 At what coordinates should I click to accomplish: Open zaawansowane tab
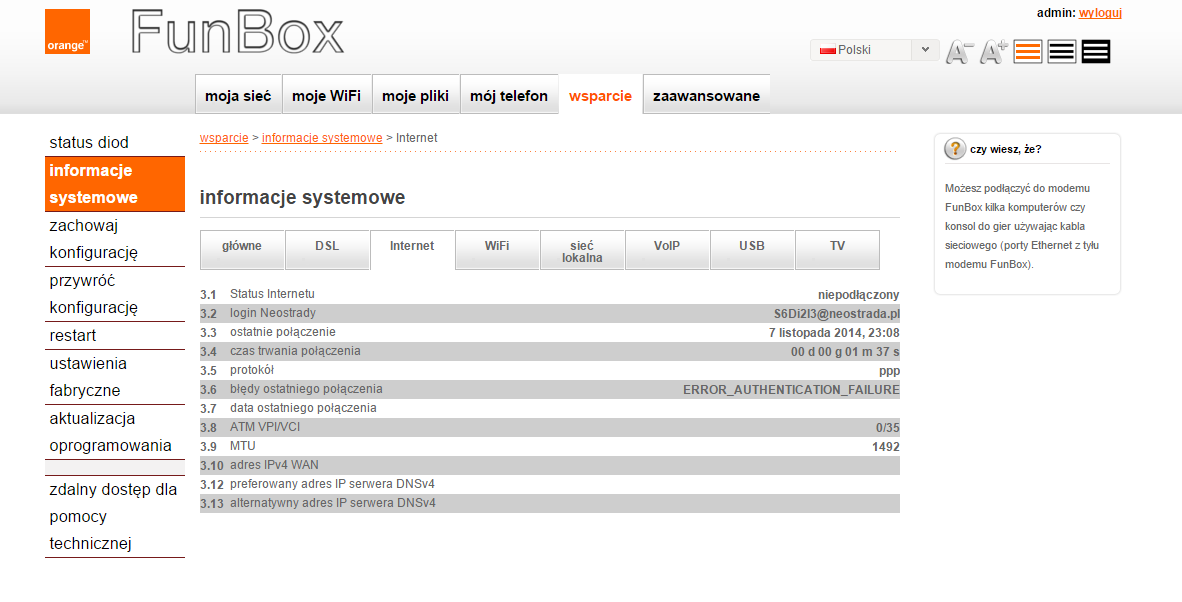pyautogui.click(x=706, y=95)
